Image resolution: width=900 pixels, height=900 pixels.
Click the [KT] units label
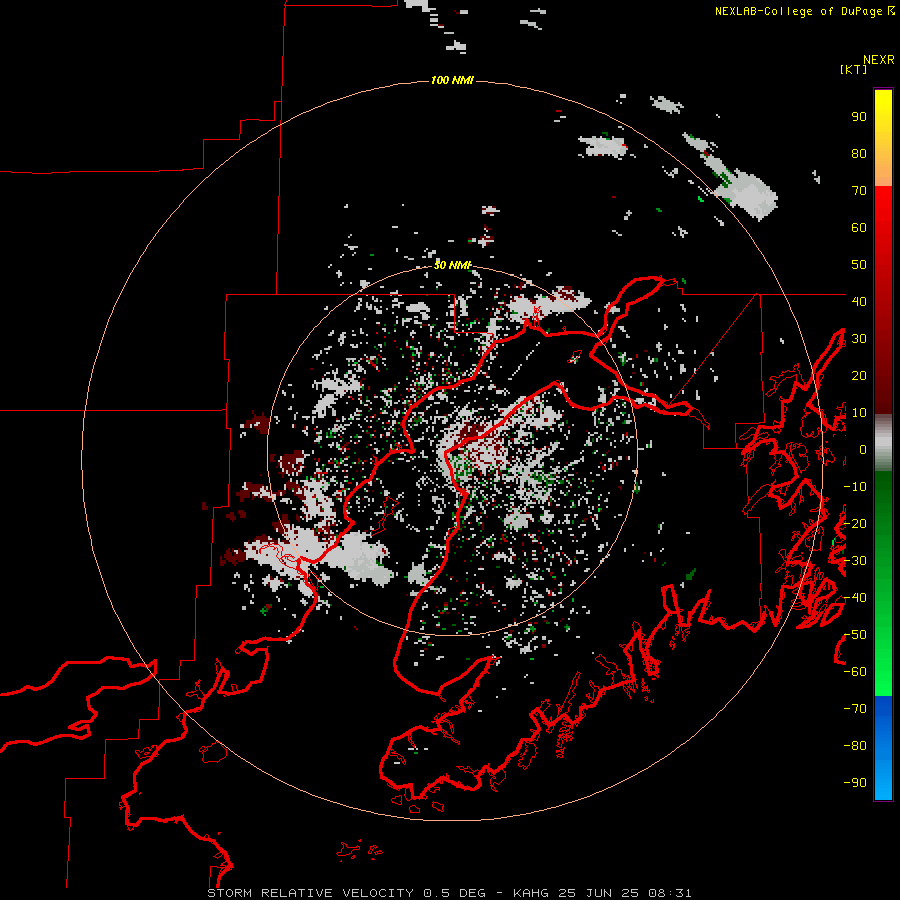(853, 69)
